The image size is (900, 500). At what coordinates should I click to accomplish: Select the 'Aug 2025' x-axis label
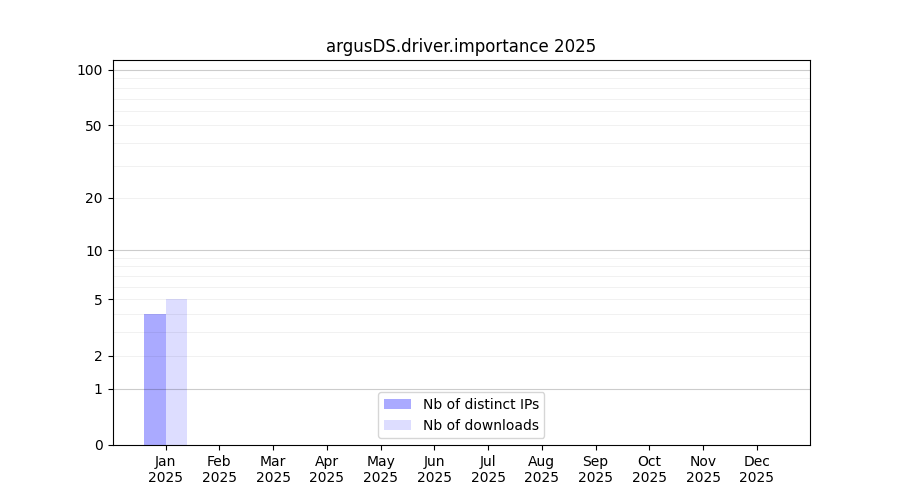coord(541,469)
